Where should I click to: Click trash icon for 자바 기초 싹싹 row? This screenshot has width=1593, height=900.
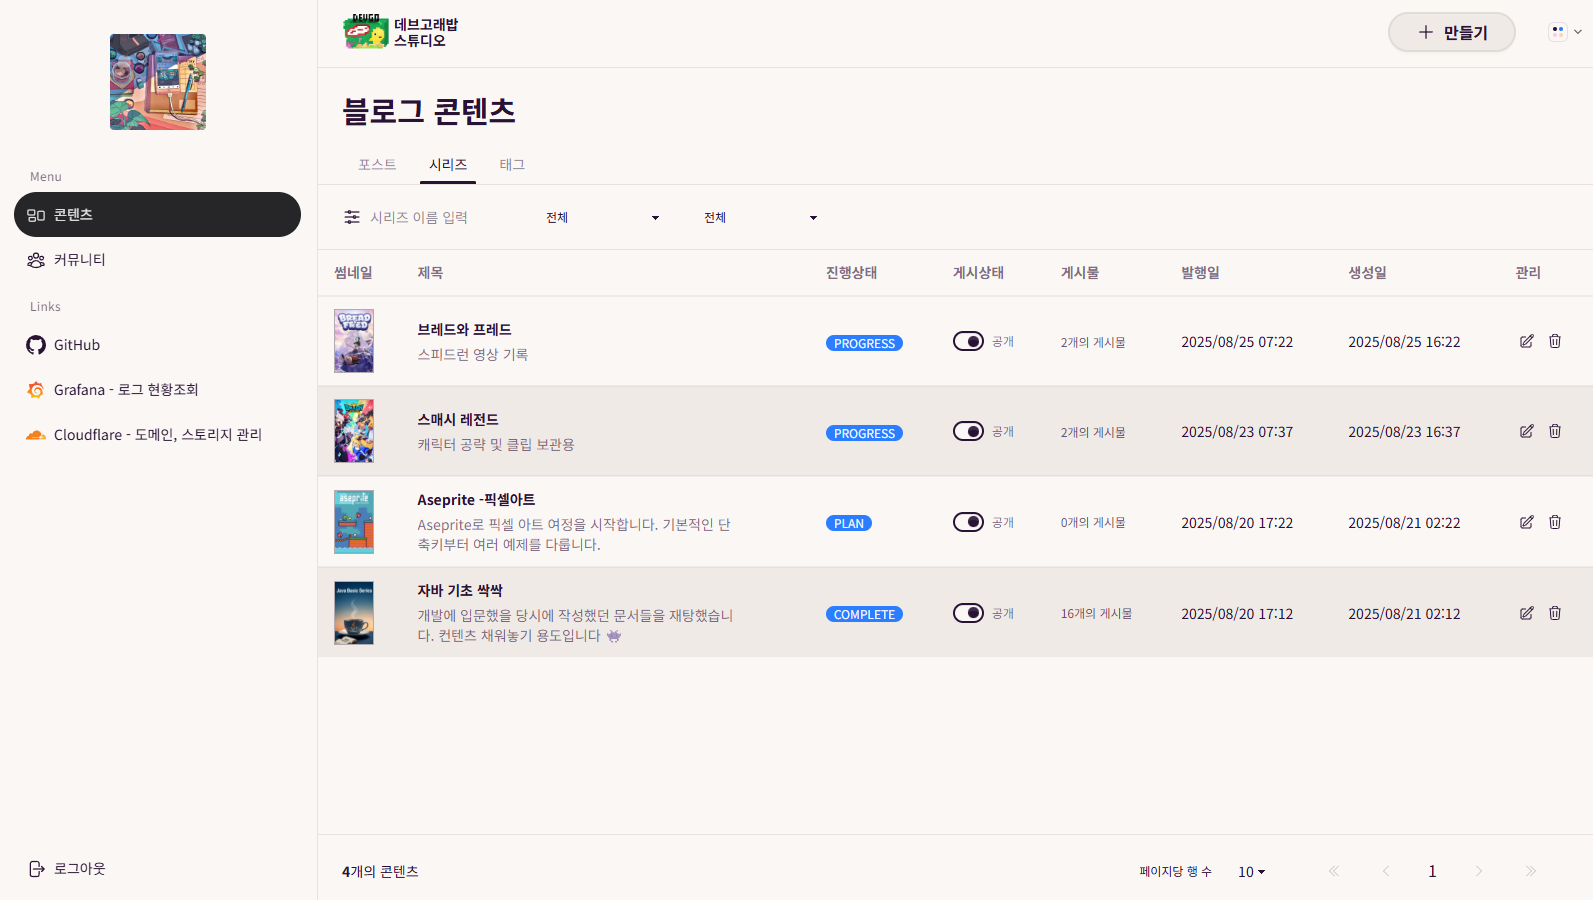1555,613
